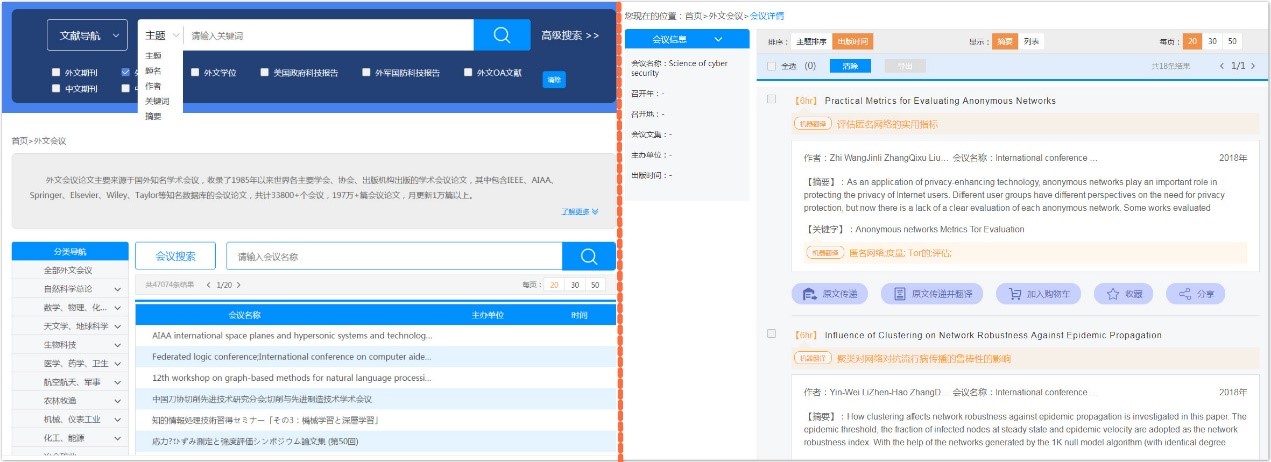Switch display to 列表 view
This screenshot has width=1271, height=462.
(x=1031, y=41)
